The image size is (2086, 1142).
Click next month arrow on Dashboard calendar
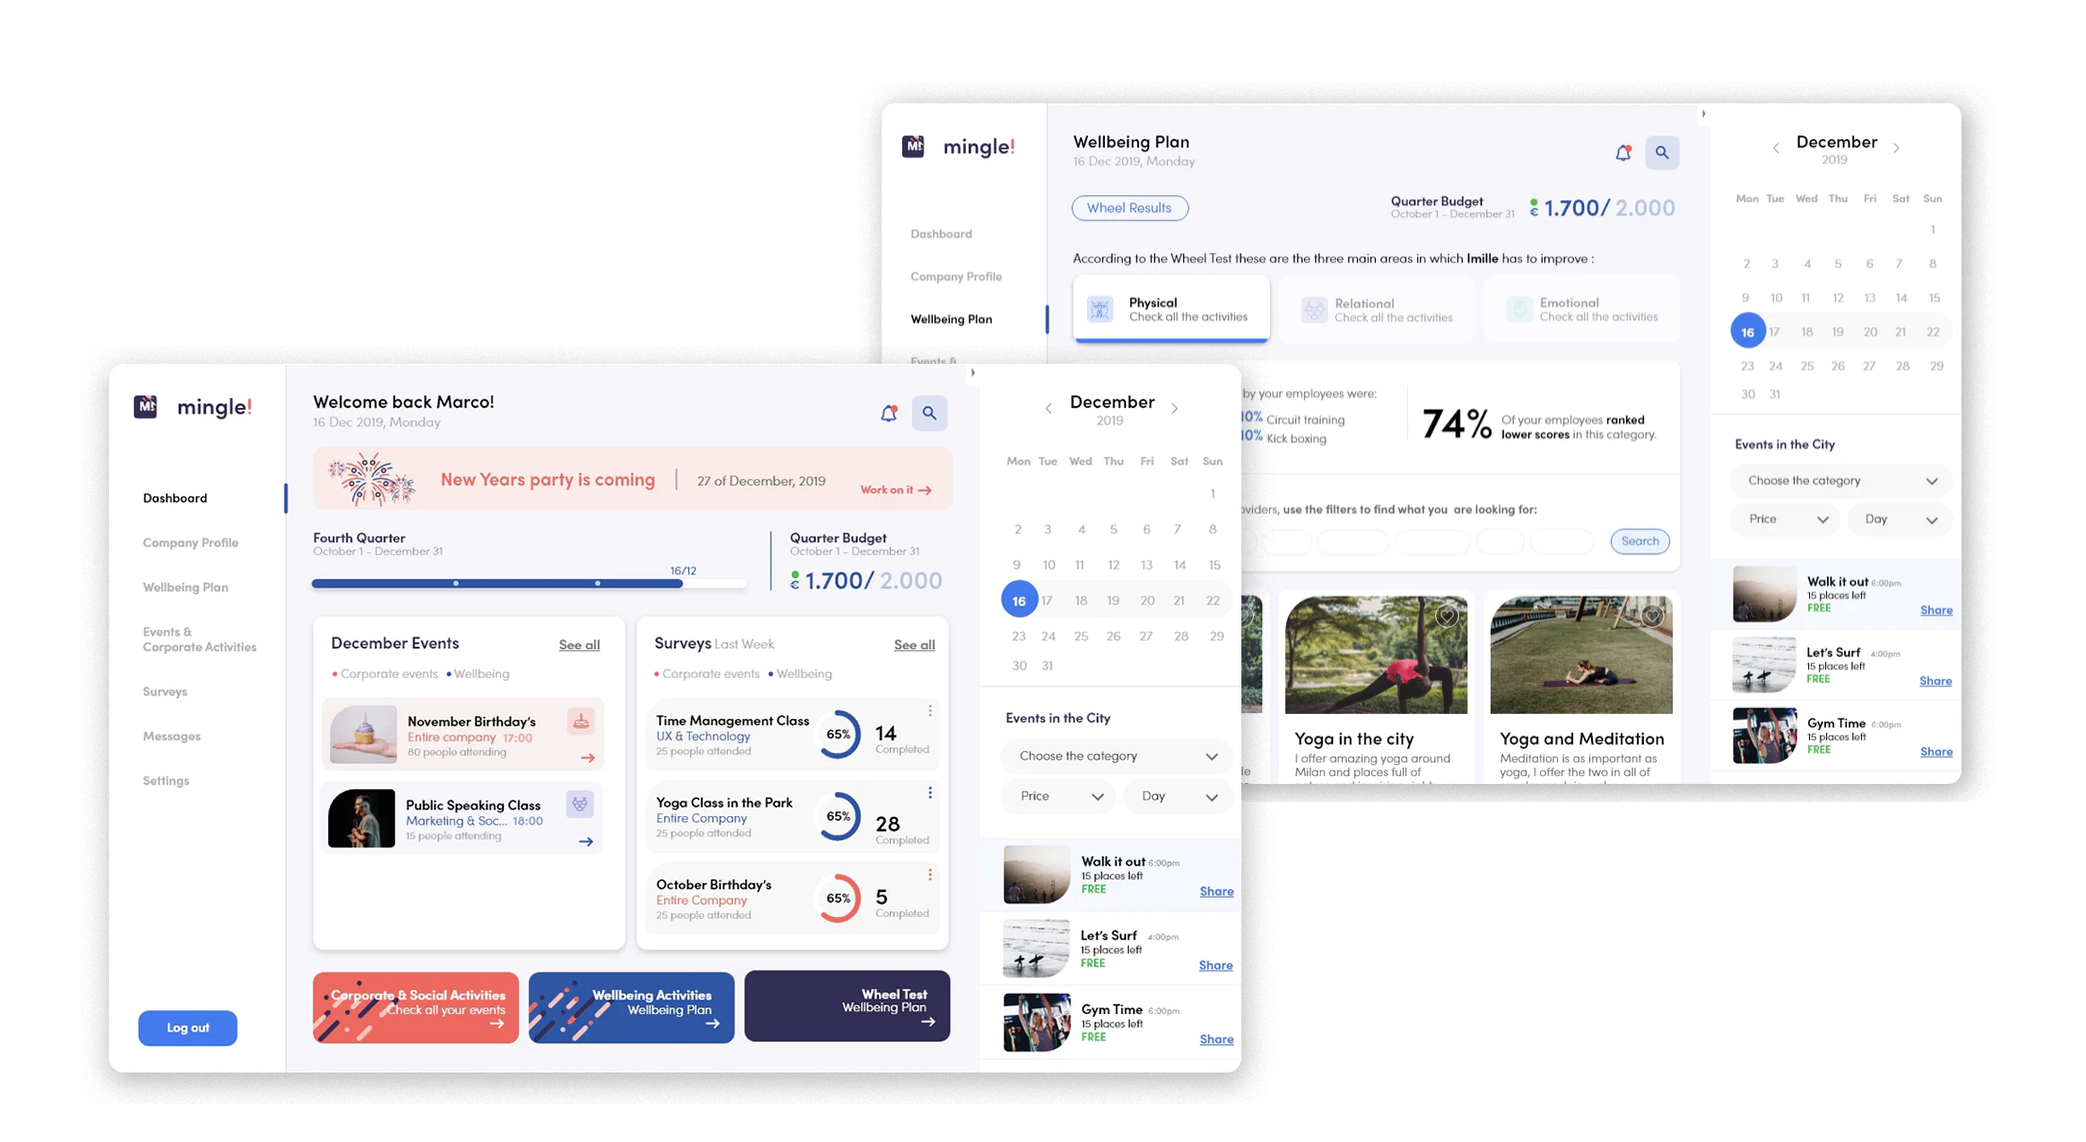pos(1175,408)
